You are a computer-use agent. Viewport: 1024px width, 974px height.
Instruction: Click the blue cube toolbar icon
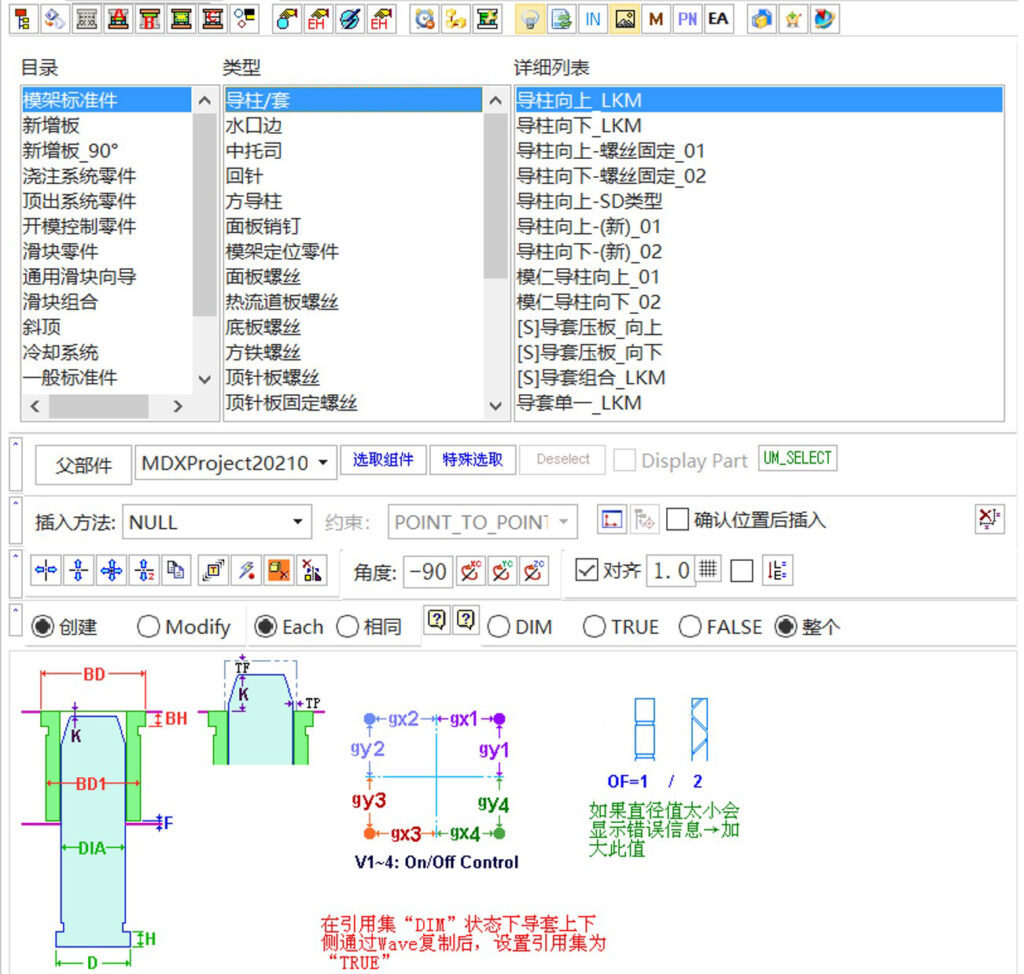pos(761,19)
